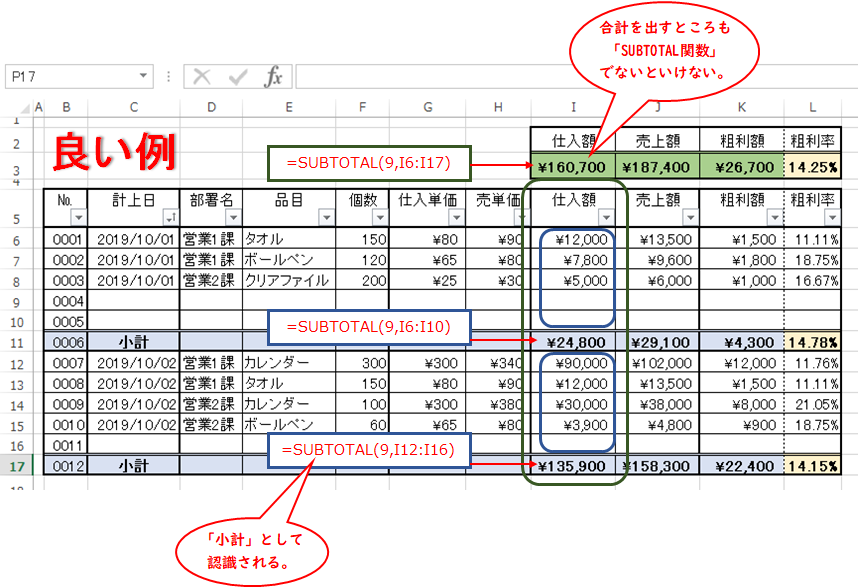
Task: Expand the Name Box dropdown arrow
Action: click(144, 77)
